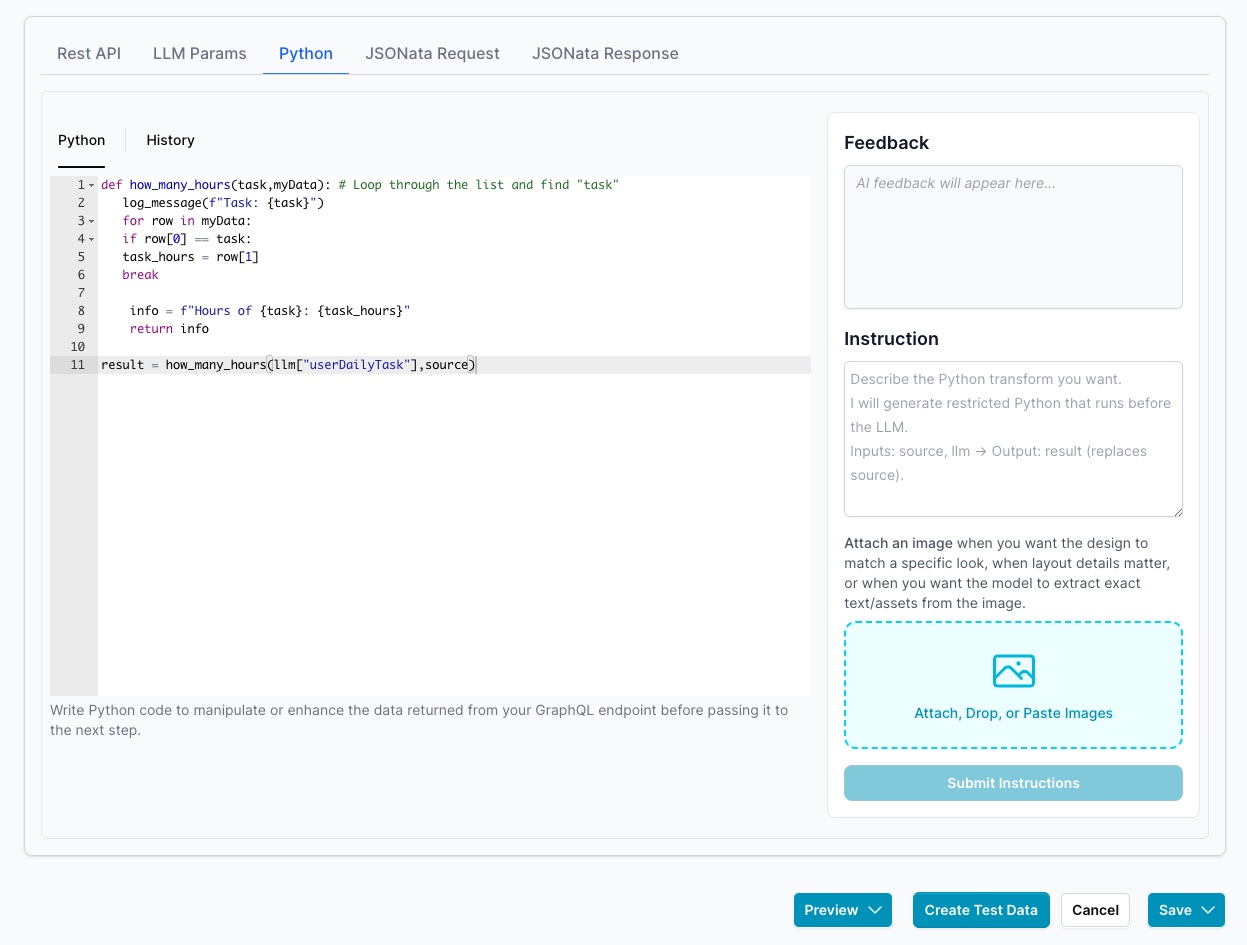The height and width of the screenshot is (945, 1247).
Task: Click the Create Test Data button
Action: [x=981, y=910]
